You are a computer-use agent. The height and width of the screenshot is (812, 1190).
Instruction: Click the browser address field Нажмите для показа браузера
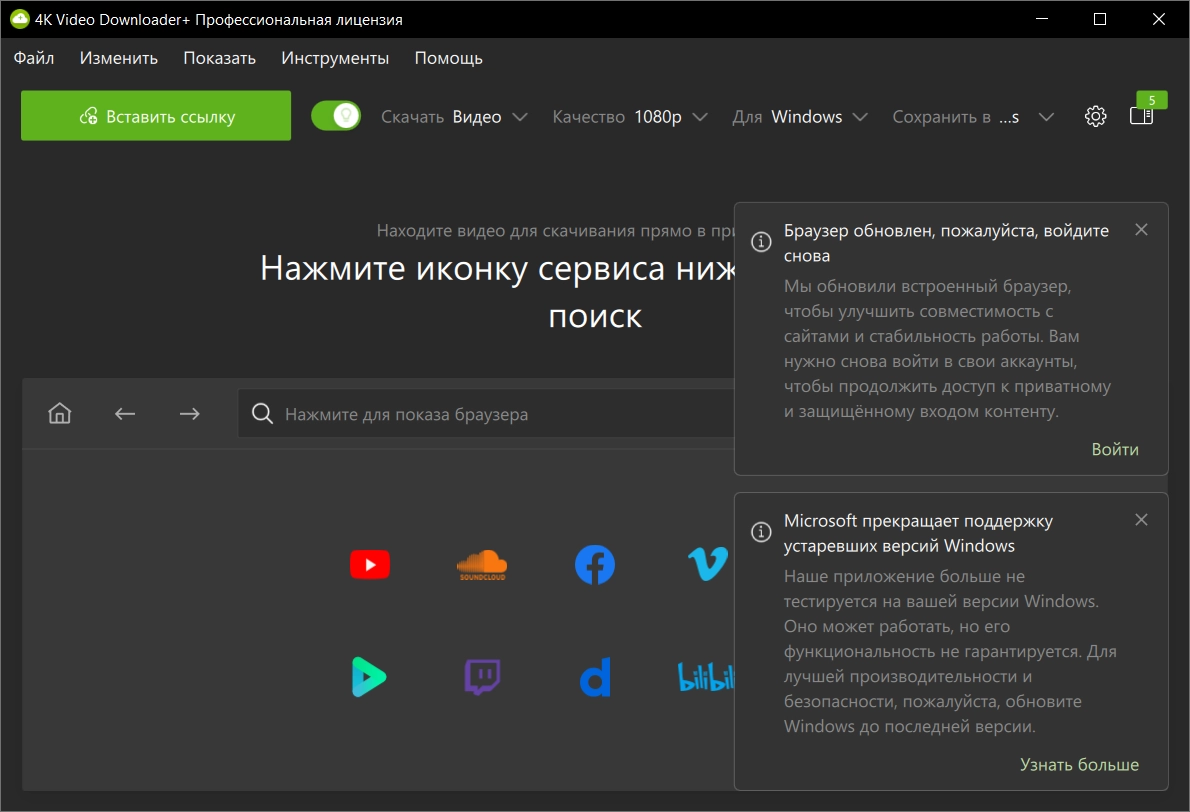click(486, 414)
